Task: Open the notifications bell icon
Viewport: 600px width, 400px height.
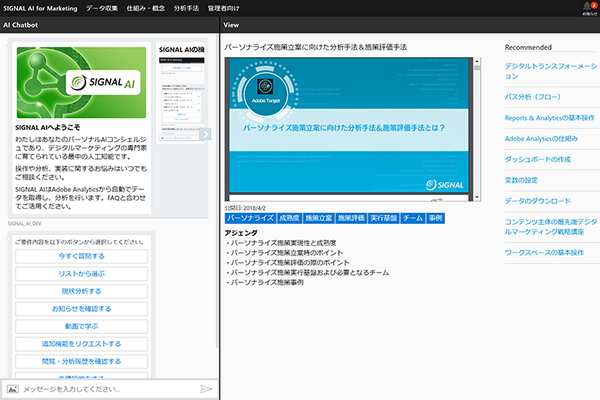Action: tap(587, 8)
